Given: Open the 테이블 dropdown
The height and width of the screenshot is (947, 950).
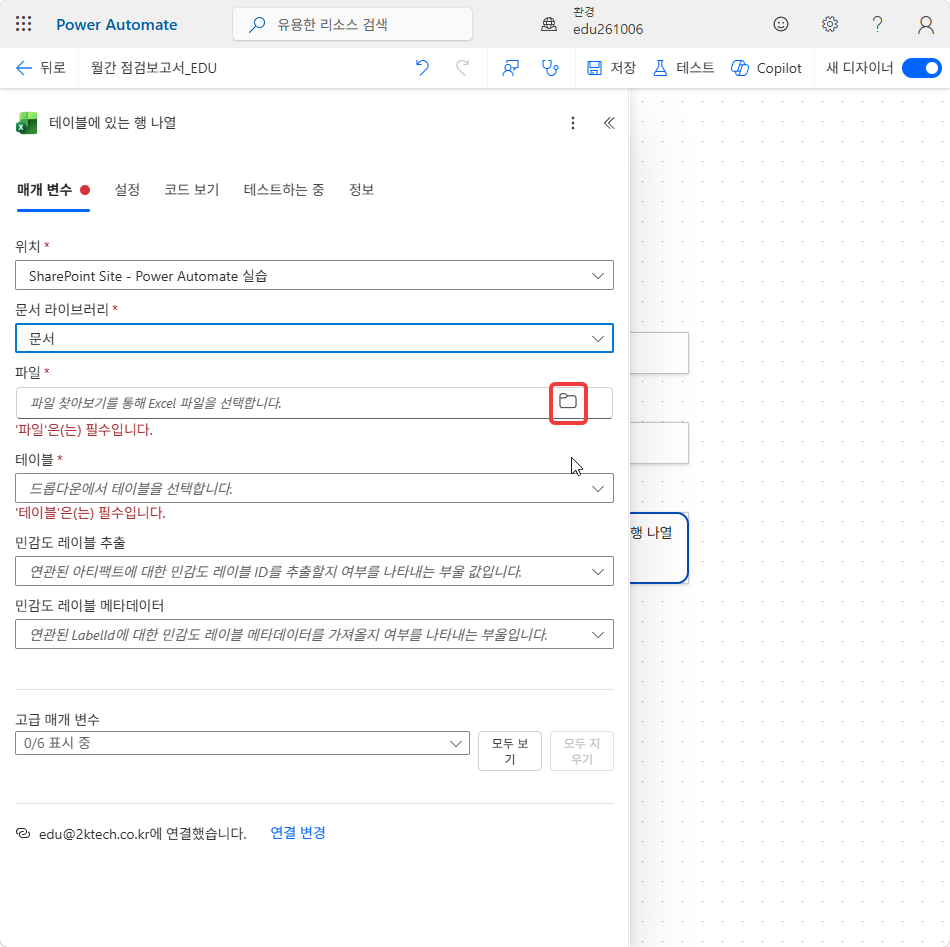Looking at the screenshot, I should [314, 488].
